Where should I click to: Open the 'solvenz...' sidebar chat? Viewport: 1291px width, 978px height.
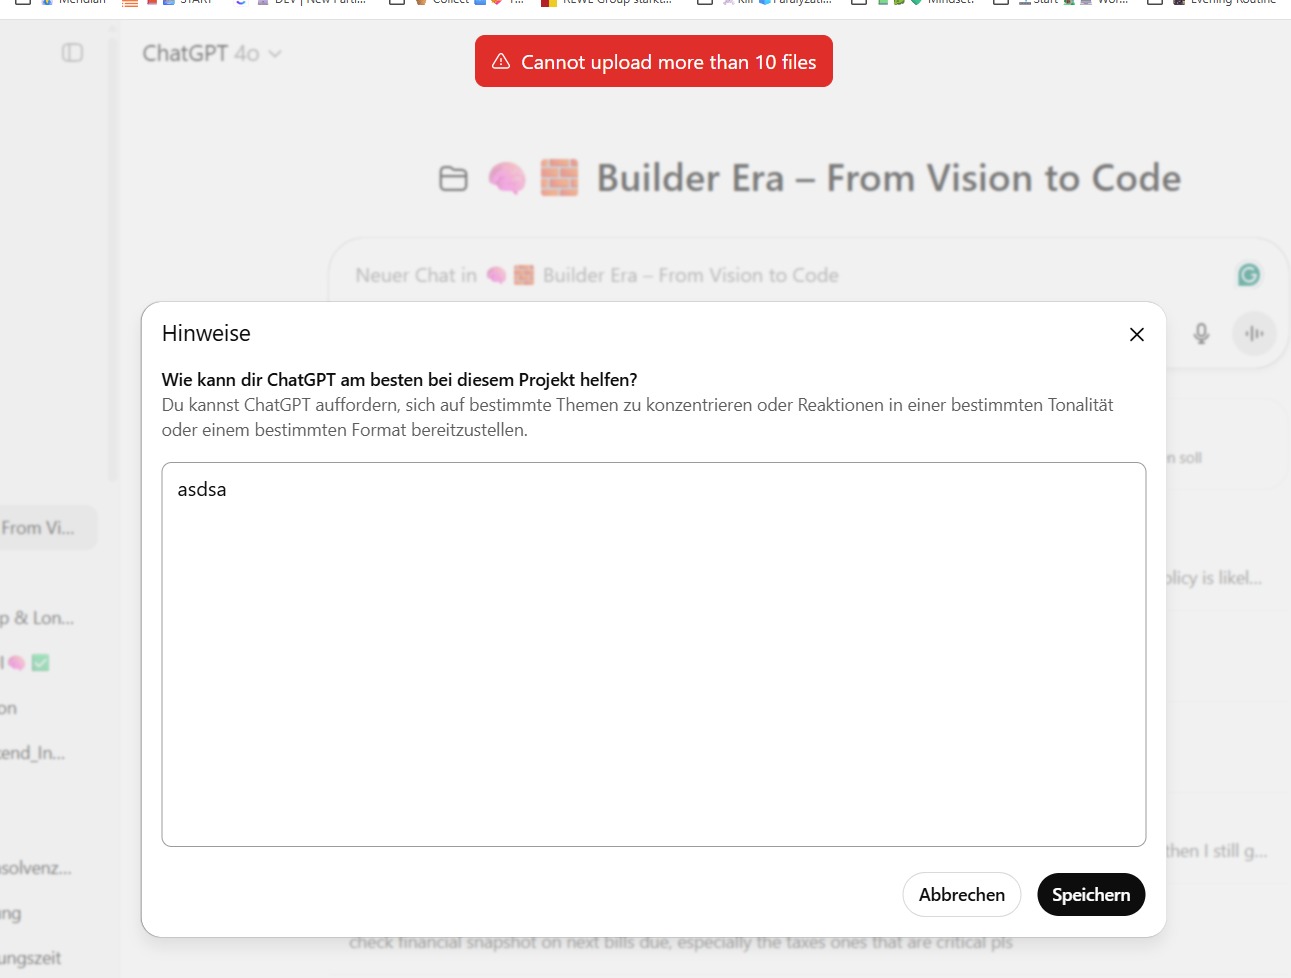coord(36,868)
